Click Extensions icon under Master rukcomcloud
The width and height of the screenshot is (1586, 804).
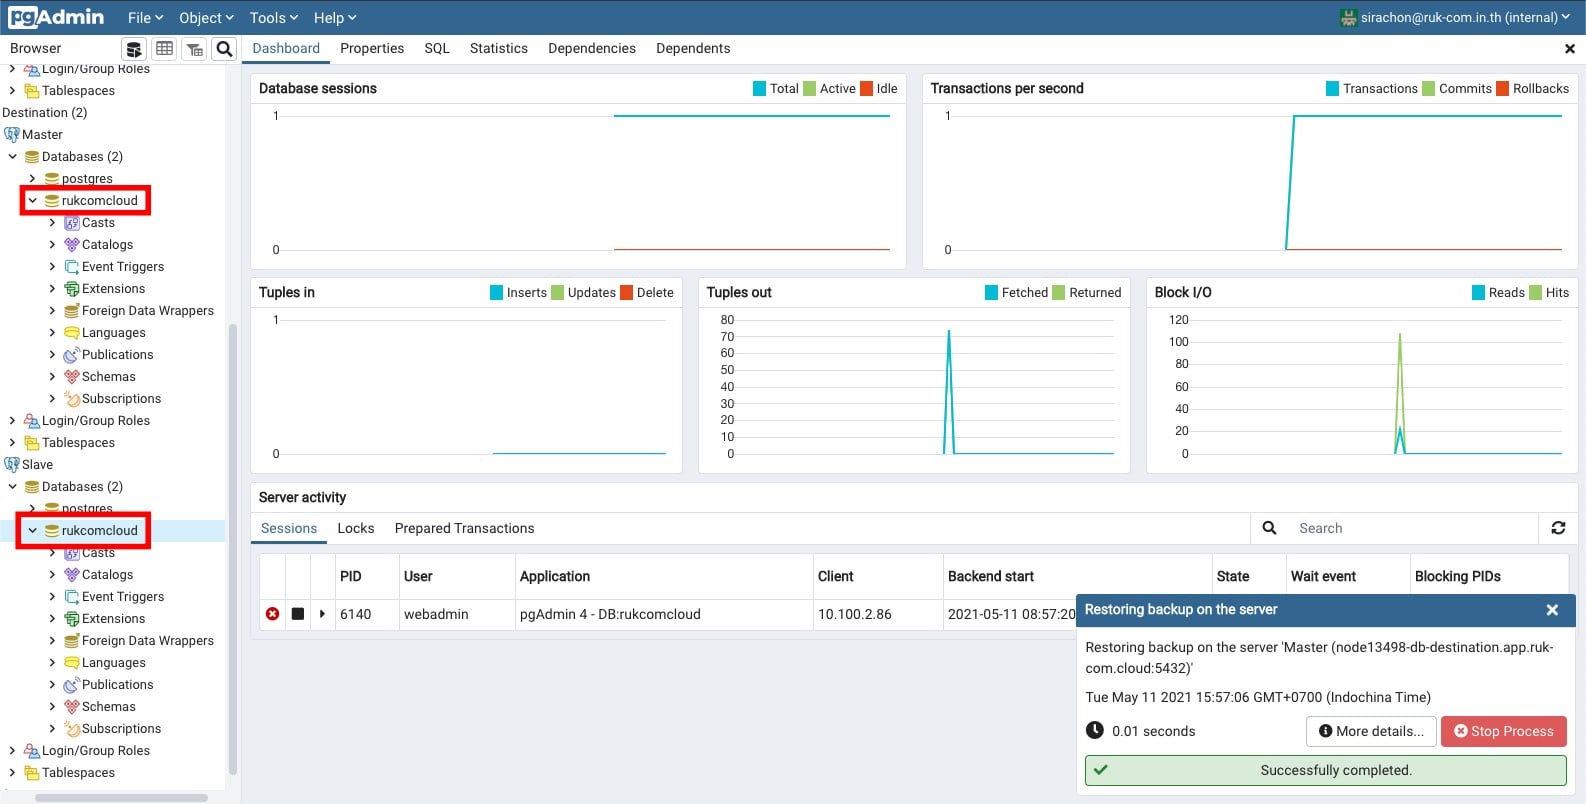(x=72, y=289)
